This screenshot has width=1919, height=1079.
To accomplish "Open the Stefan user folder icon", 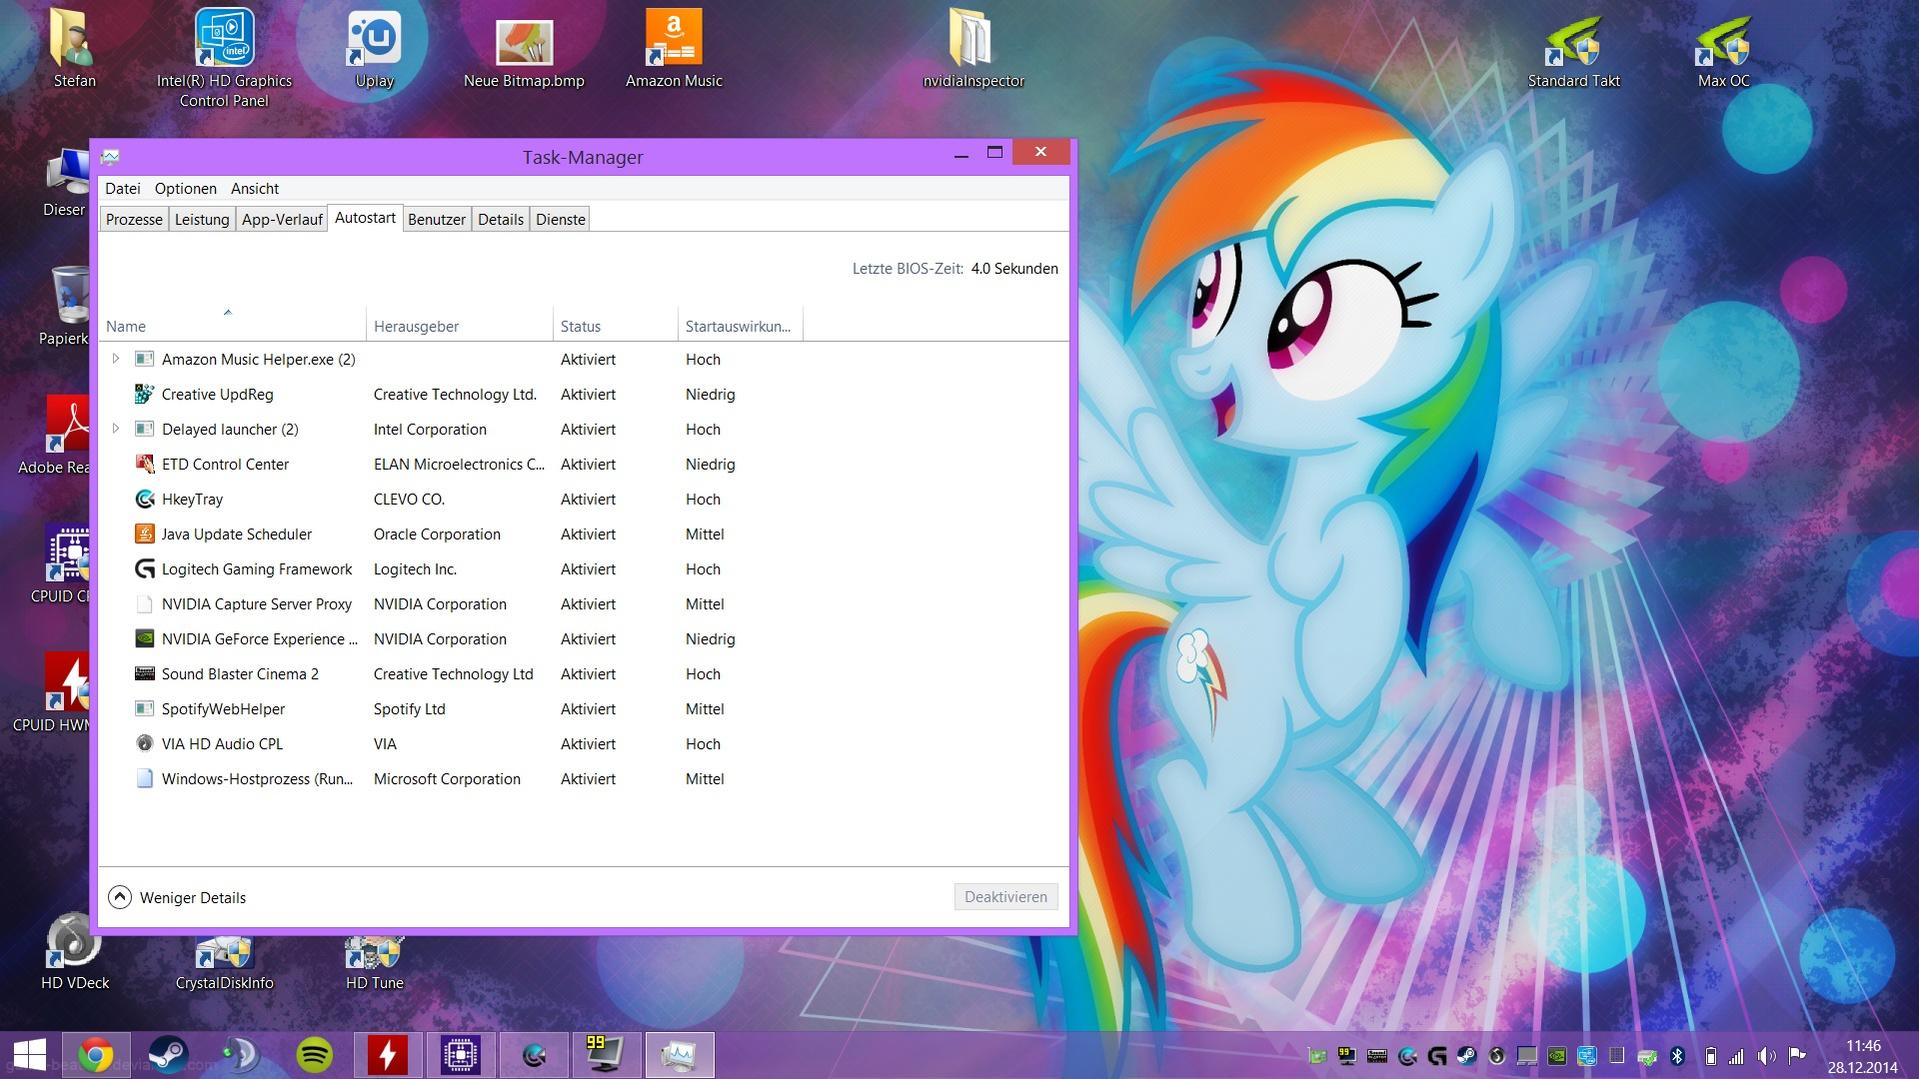I will point(74,48).
